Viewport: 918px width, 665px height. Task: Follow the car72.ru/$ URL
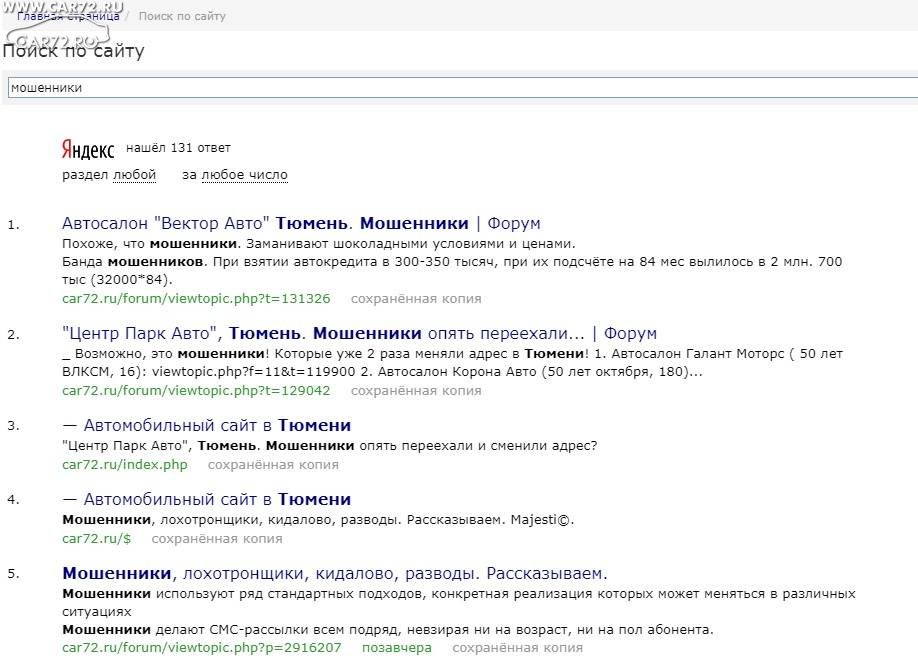tap(97, 539)
